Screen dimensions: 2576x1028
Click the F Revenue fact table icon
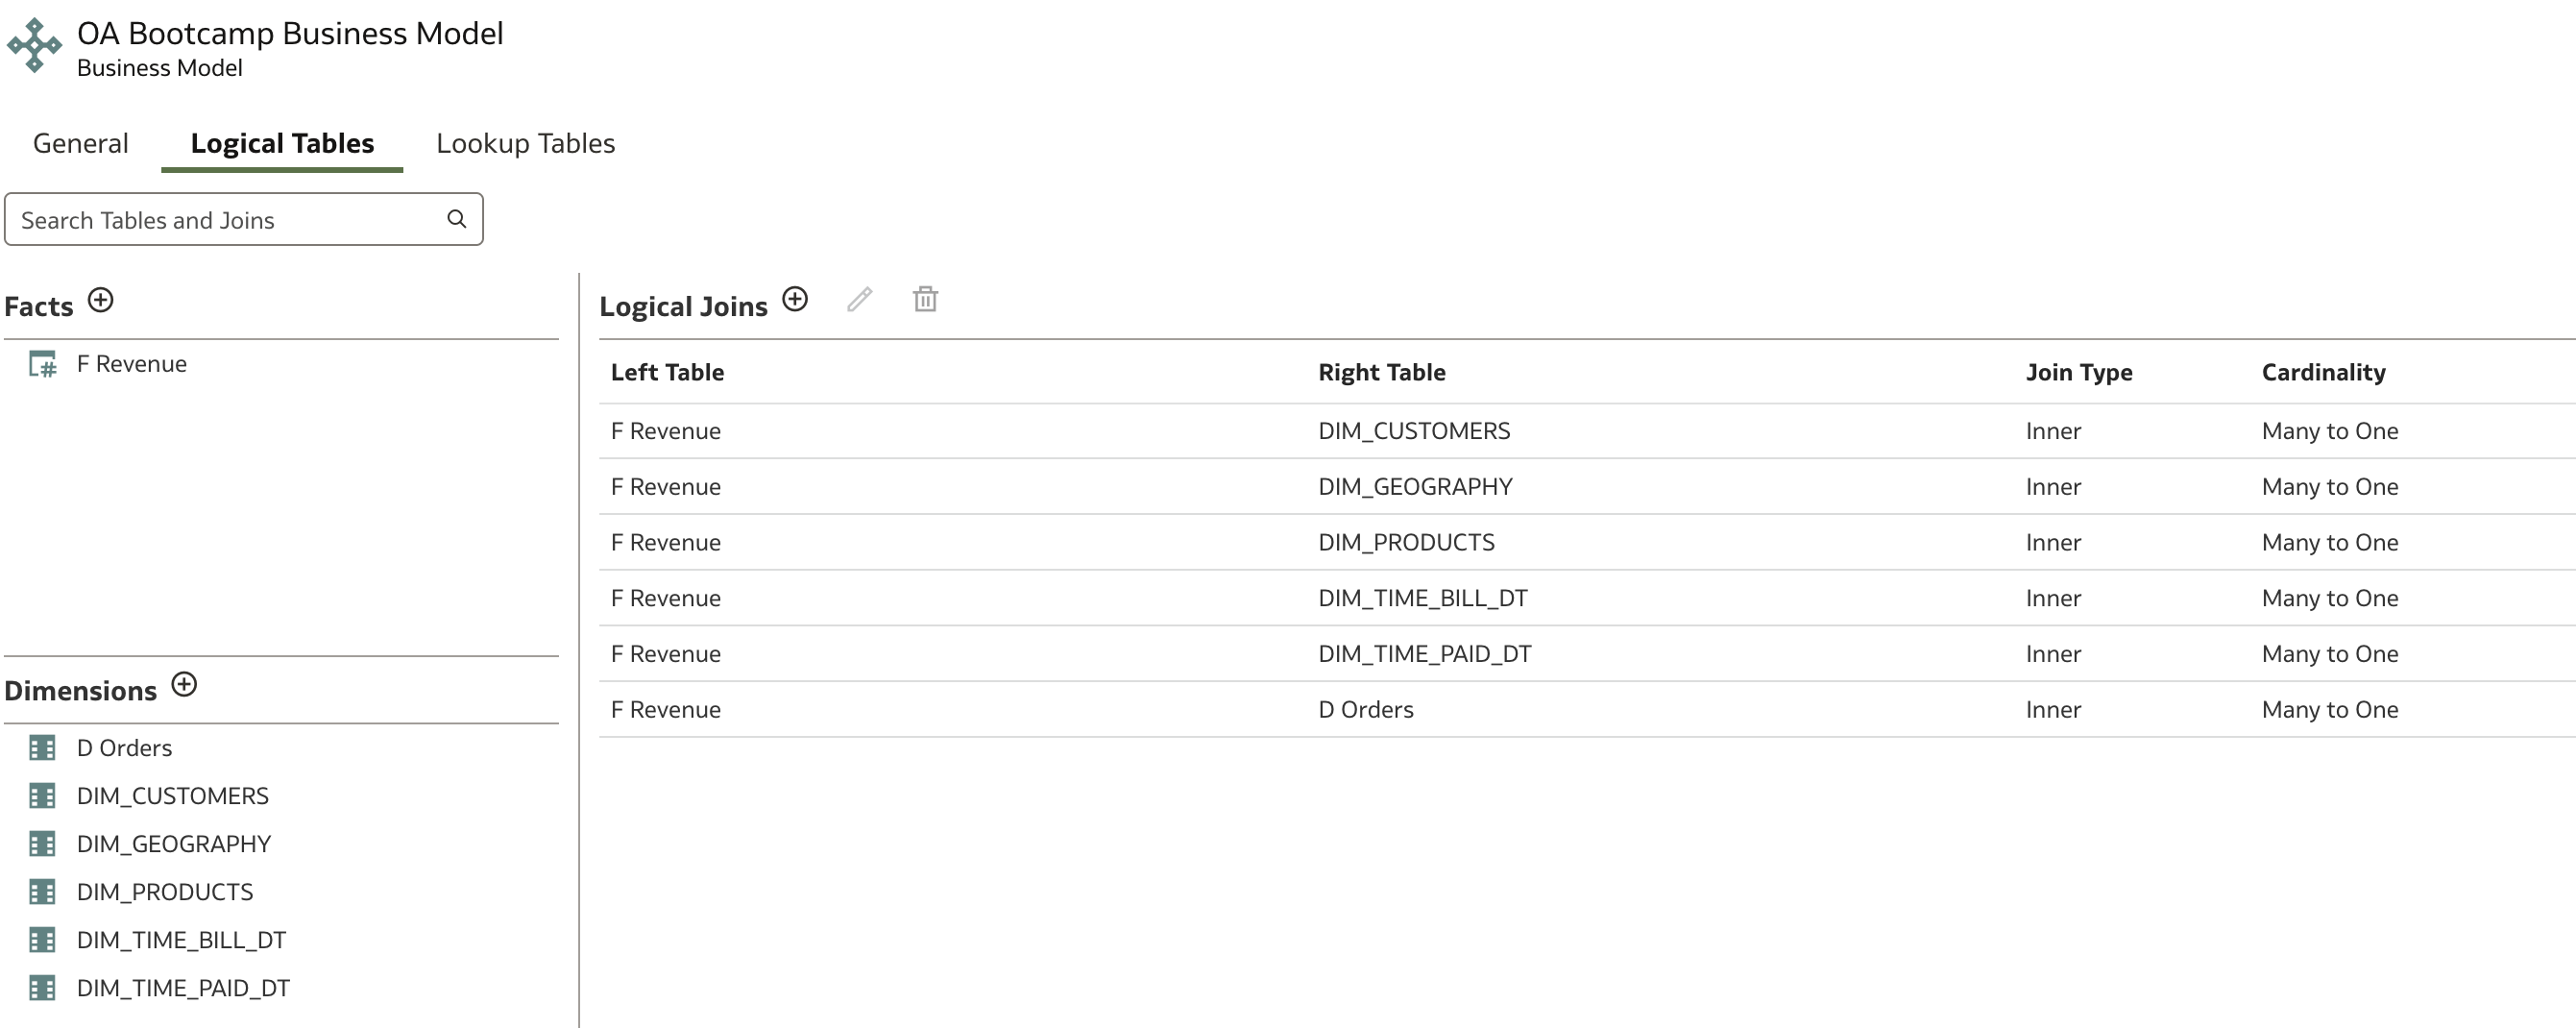(x=43, y=364)
